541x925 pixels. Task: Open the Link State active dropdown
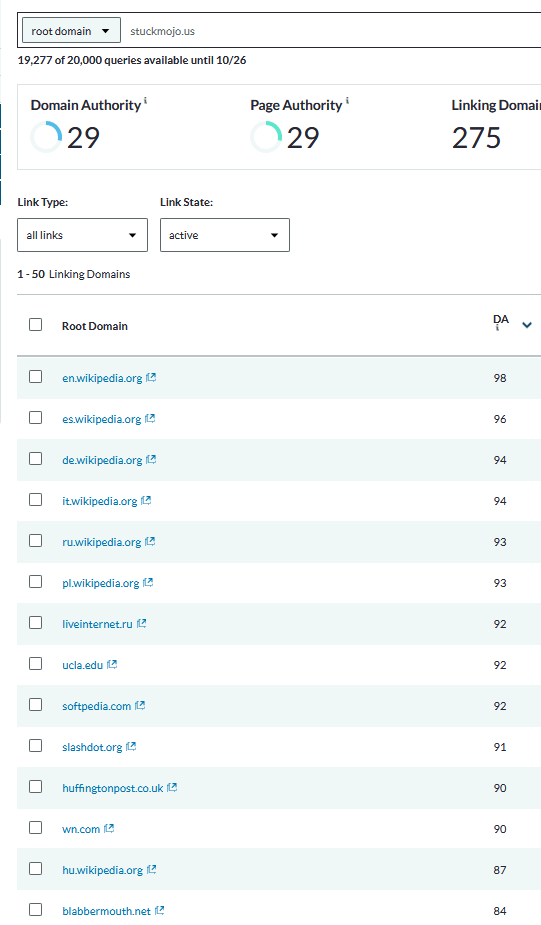[x=225, y=235]
